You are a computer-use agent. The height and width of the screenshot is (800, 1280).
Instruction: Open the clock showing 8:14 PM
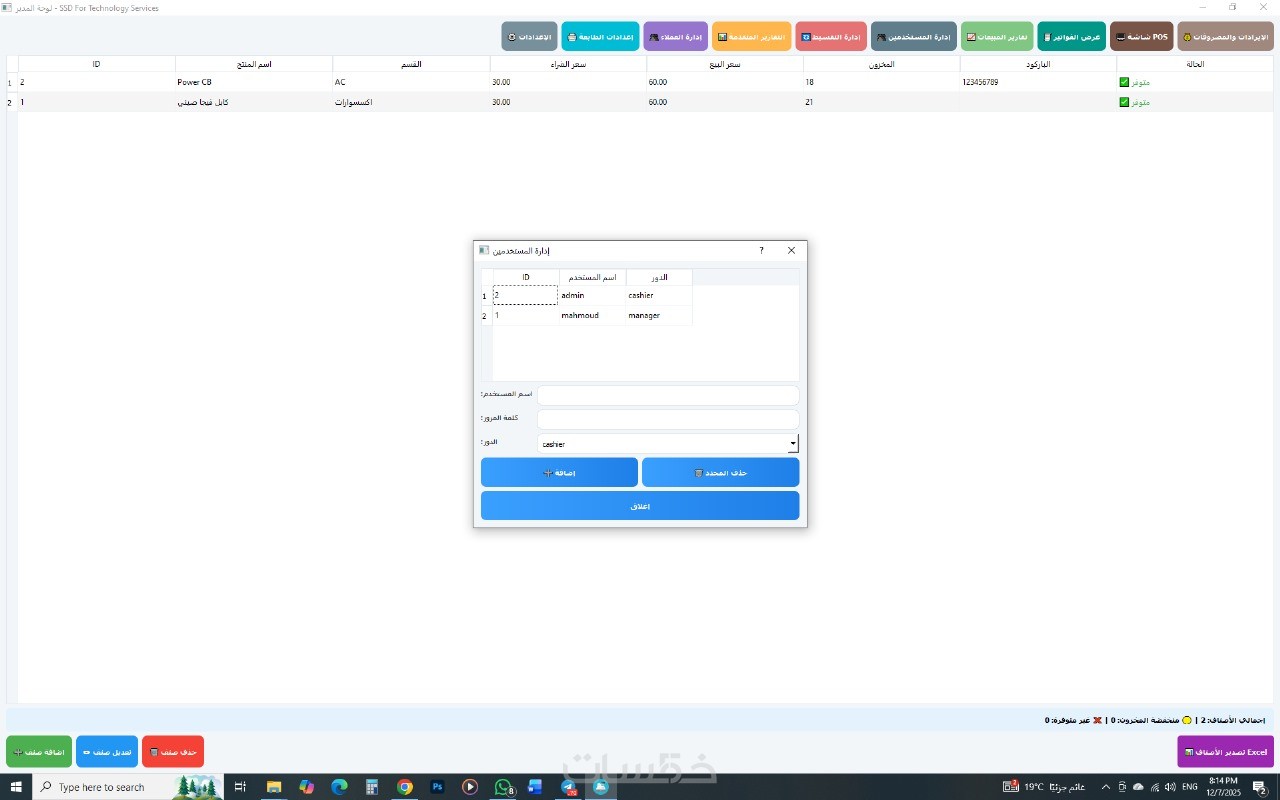click(x=1223, y=787)
